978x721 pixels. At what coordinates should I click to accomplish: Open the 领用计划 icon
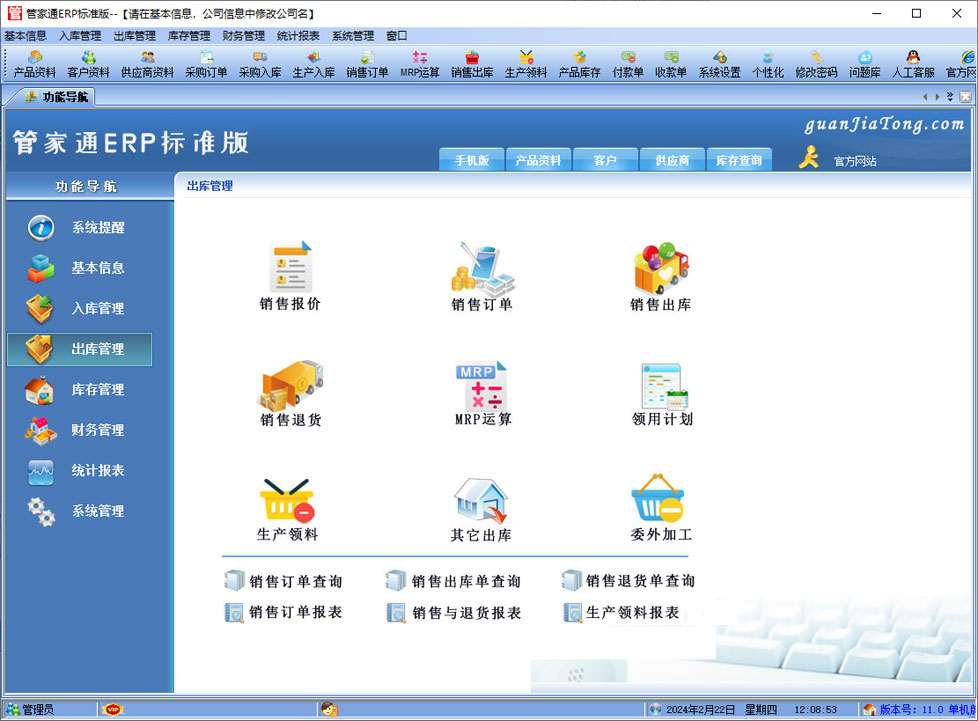coord(662,385)
